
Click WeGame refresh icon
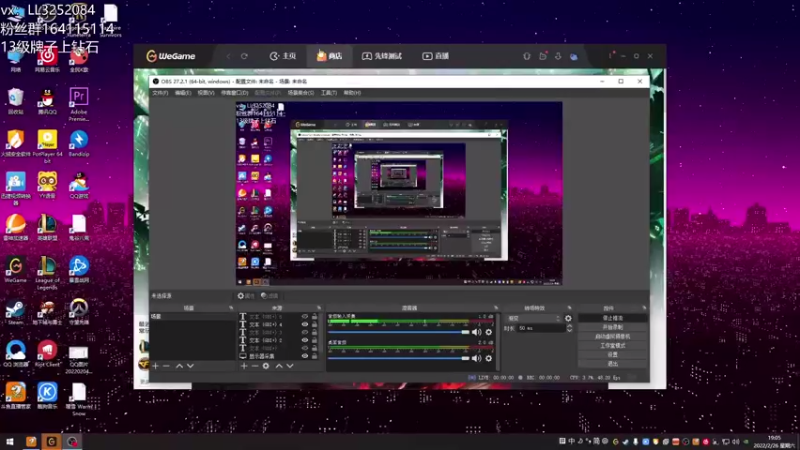point(244,56)
